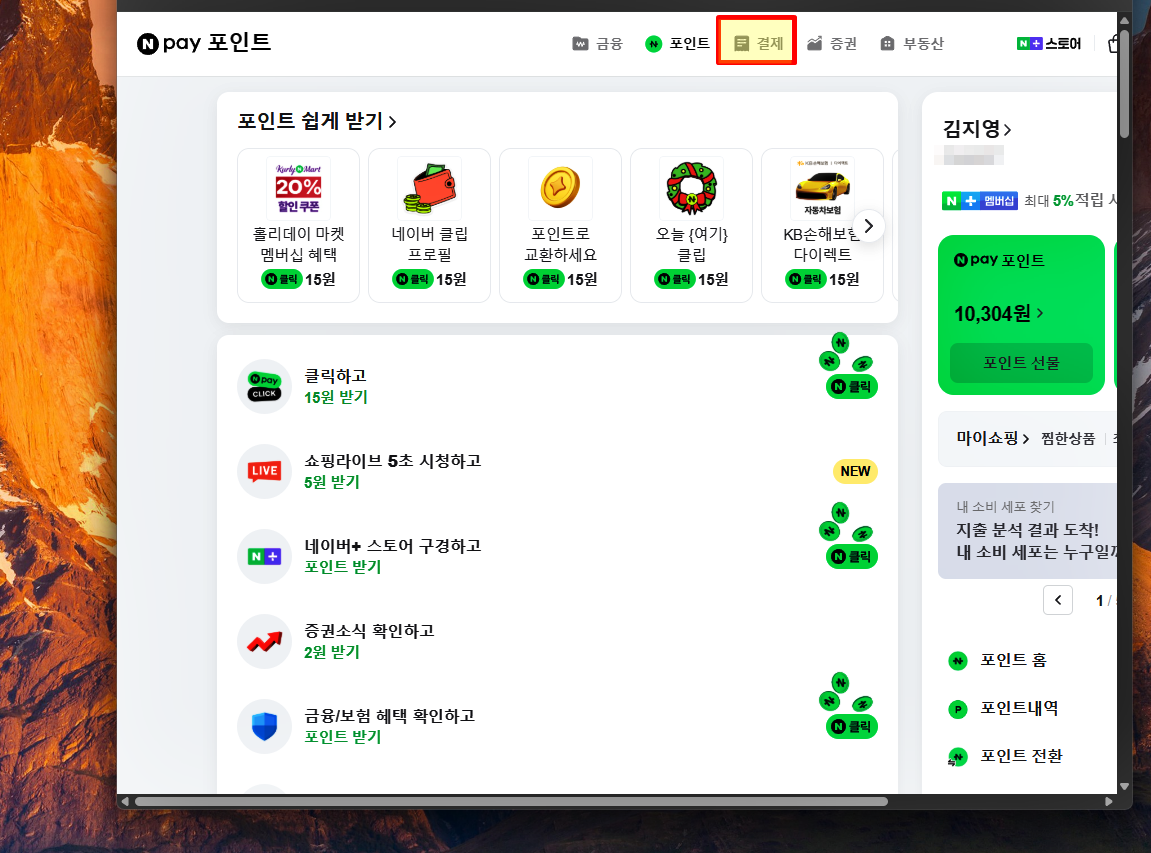The height and width of the screenshot is (853, 1151).
Task: Expand 포인트 쉽게 받기 section
Action: (316, 121)
